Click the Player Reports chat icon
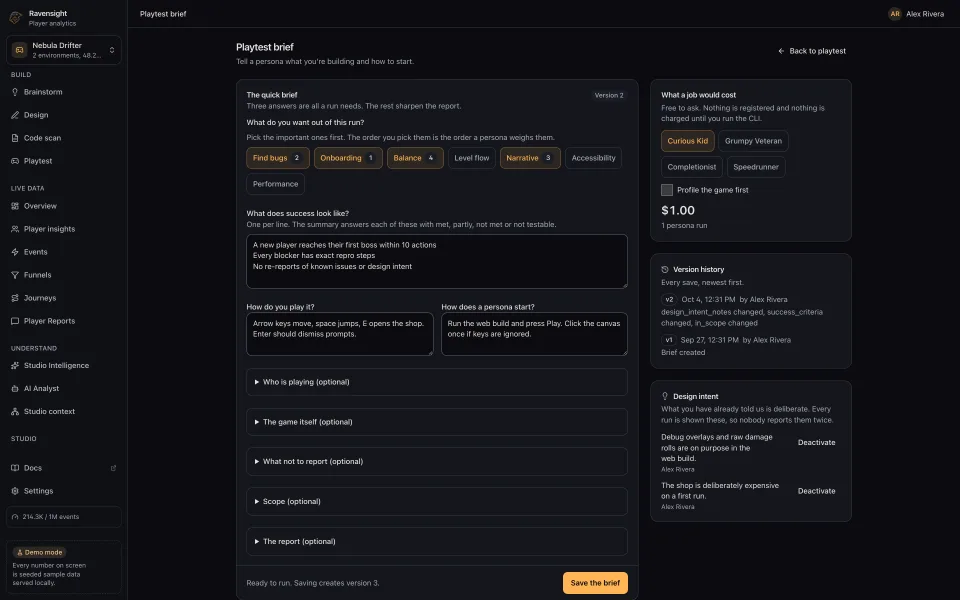Viewport: 960px width, 600px height. pyautogui.click(x=15, y=321)
